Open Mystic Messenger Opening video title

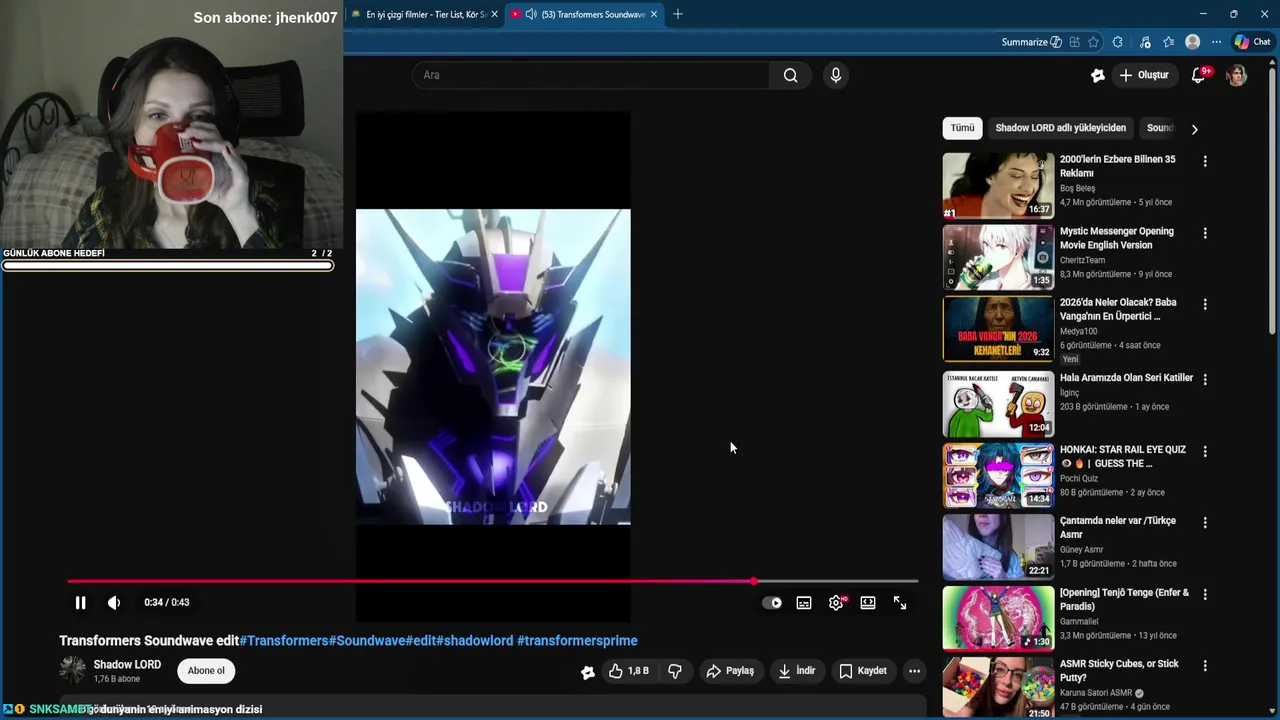point(1116,238)
